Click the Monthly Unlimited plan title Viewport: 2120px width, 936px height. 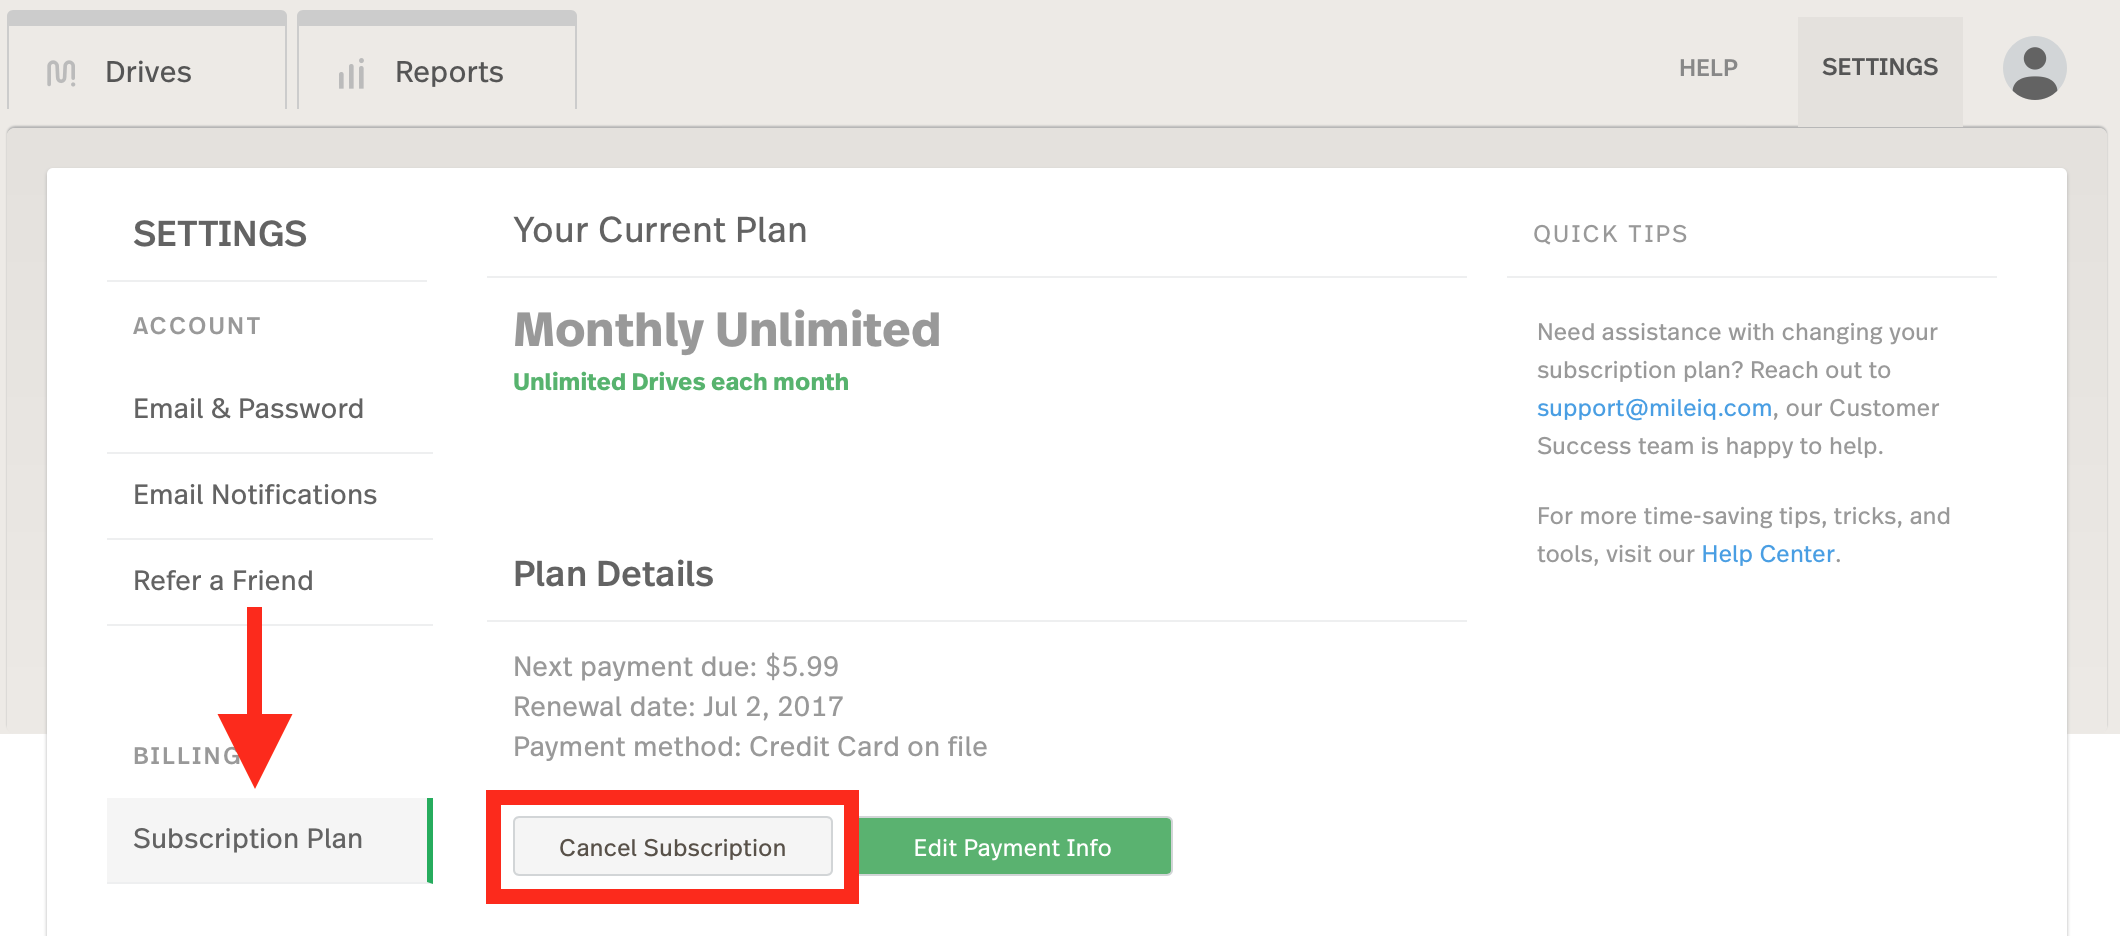click(x=725, y=329)
